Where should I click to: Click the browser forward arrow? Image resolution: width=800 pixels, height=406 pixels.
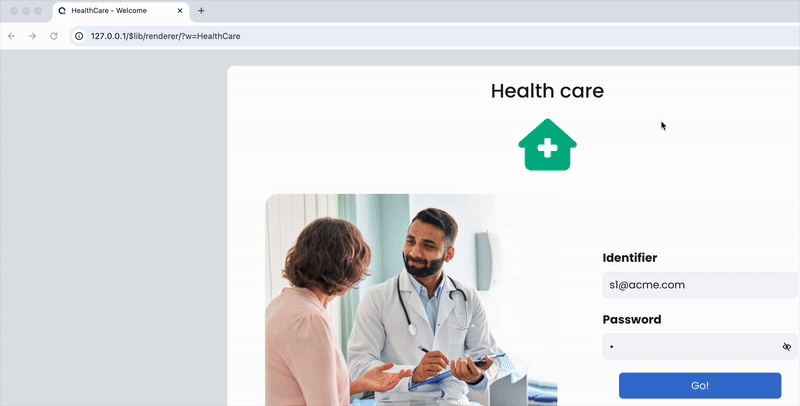(x=32, y=36)
